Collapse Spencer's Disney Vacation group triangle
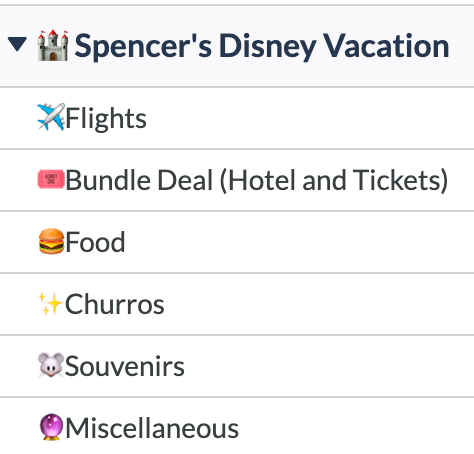 coord(17,45)
